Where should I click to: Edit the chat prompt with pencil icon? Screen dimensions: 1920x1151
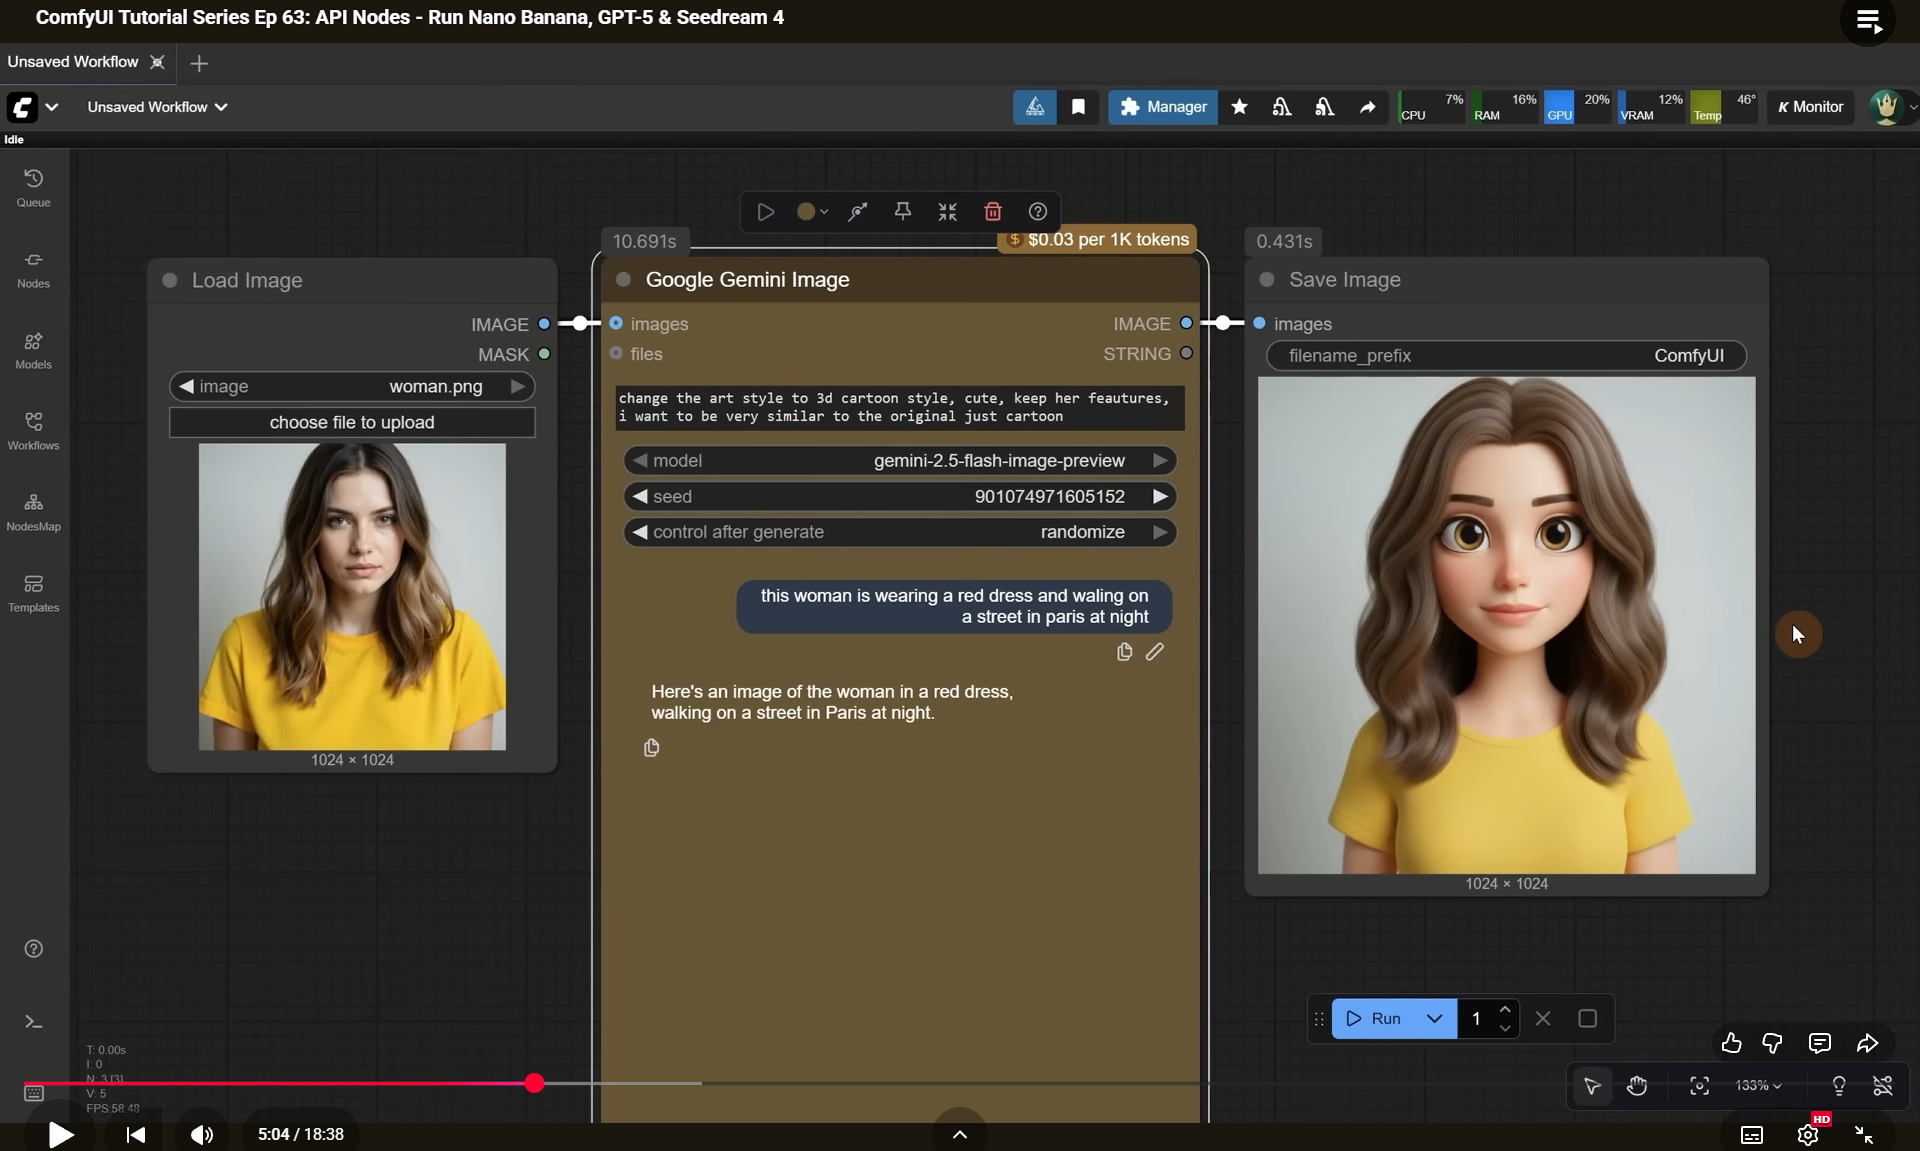pyautogui.click(x=1154, y=652)
